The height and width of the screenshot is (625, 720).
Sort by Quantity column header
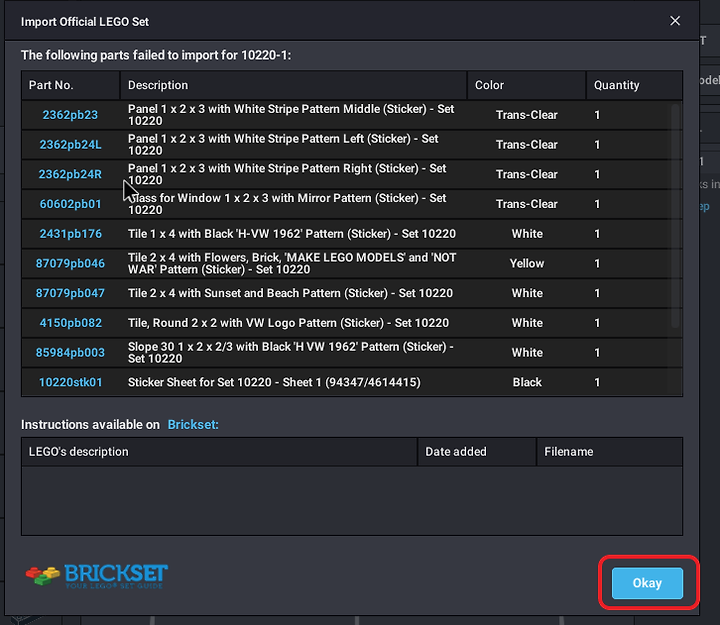tap(634, 85)
